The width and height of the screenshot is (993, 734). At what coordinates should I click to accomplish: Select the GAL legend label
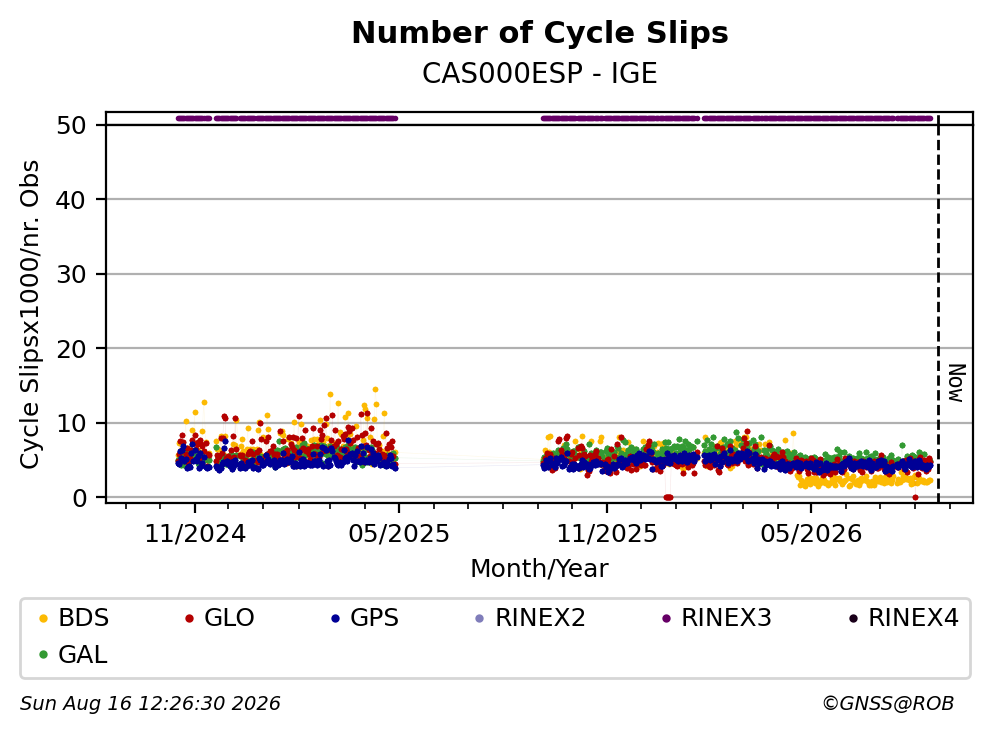(83, 655)
